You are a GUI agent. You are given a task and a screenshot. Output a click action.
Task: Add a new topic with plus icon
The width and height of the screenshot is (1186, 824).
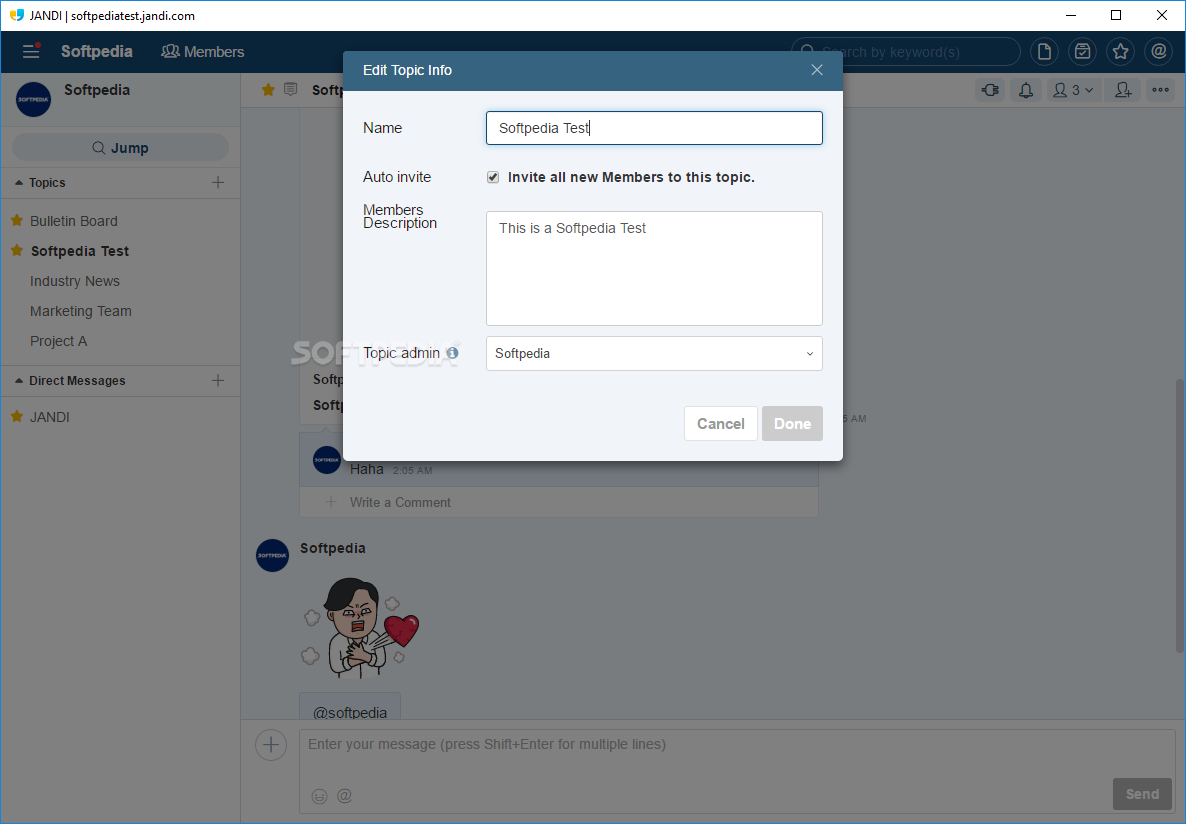tap(218, 182)
